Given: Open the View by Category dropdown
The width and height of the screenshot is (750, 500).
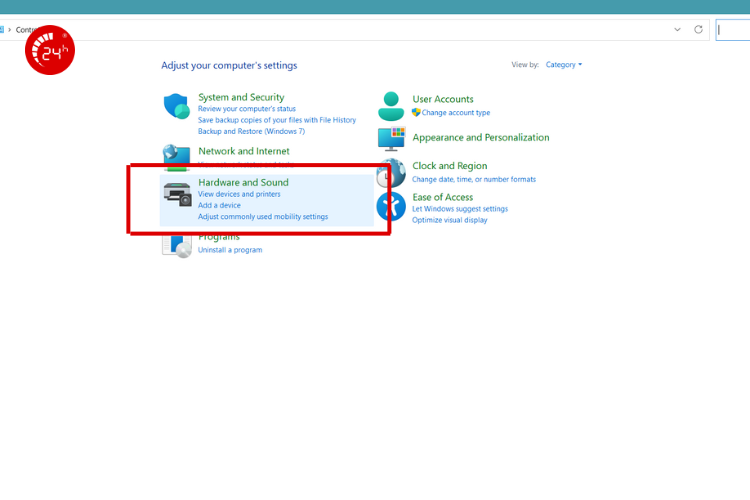Looking at the screenshot, I should pyautogui.click(x=563, y=65).
